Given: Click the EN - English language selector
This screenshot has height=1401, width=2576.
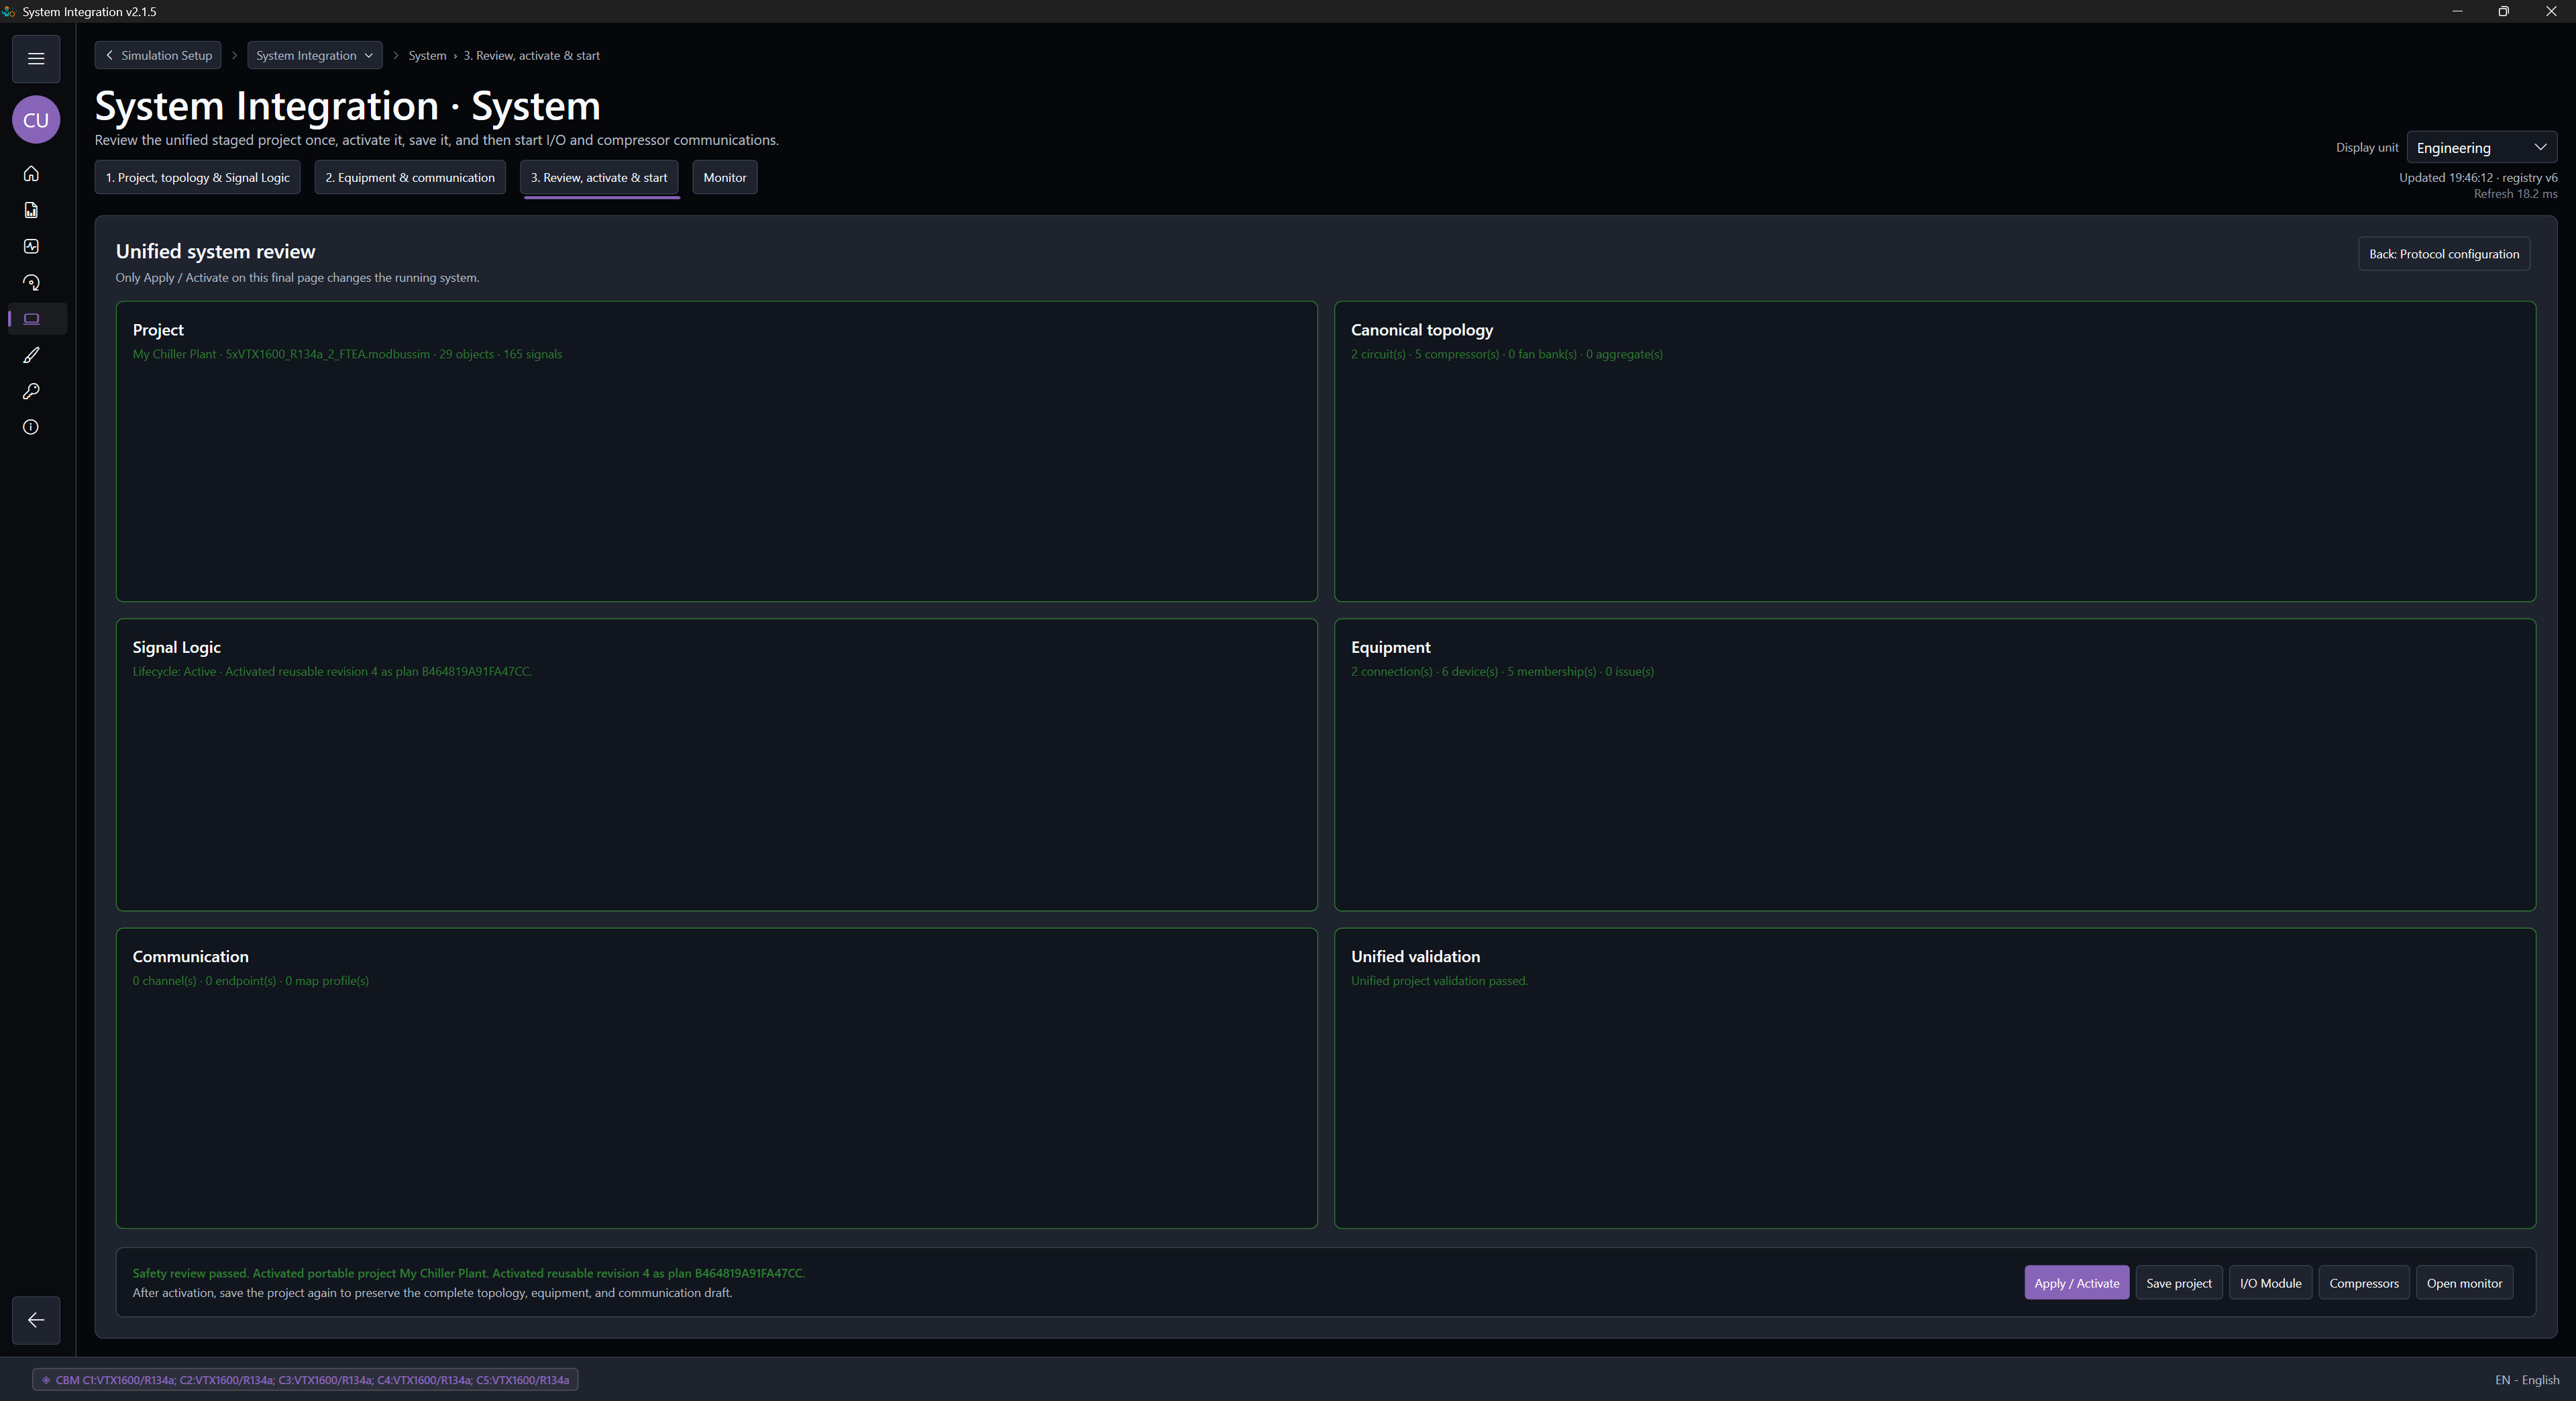Looking at the screenshot, I should point(2527,1380).
